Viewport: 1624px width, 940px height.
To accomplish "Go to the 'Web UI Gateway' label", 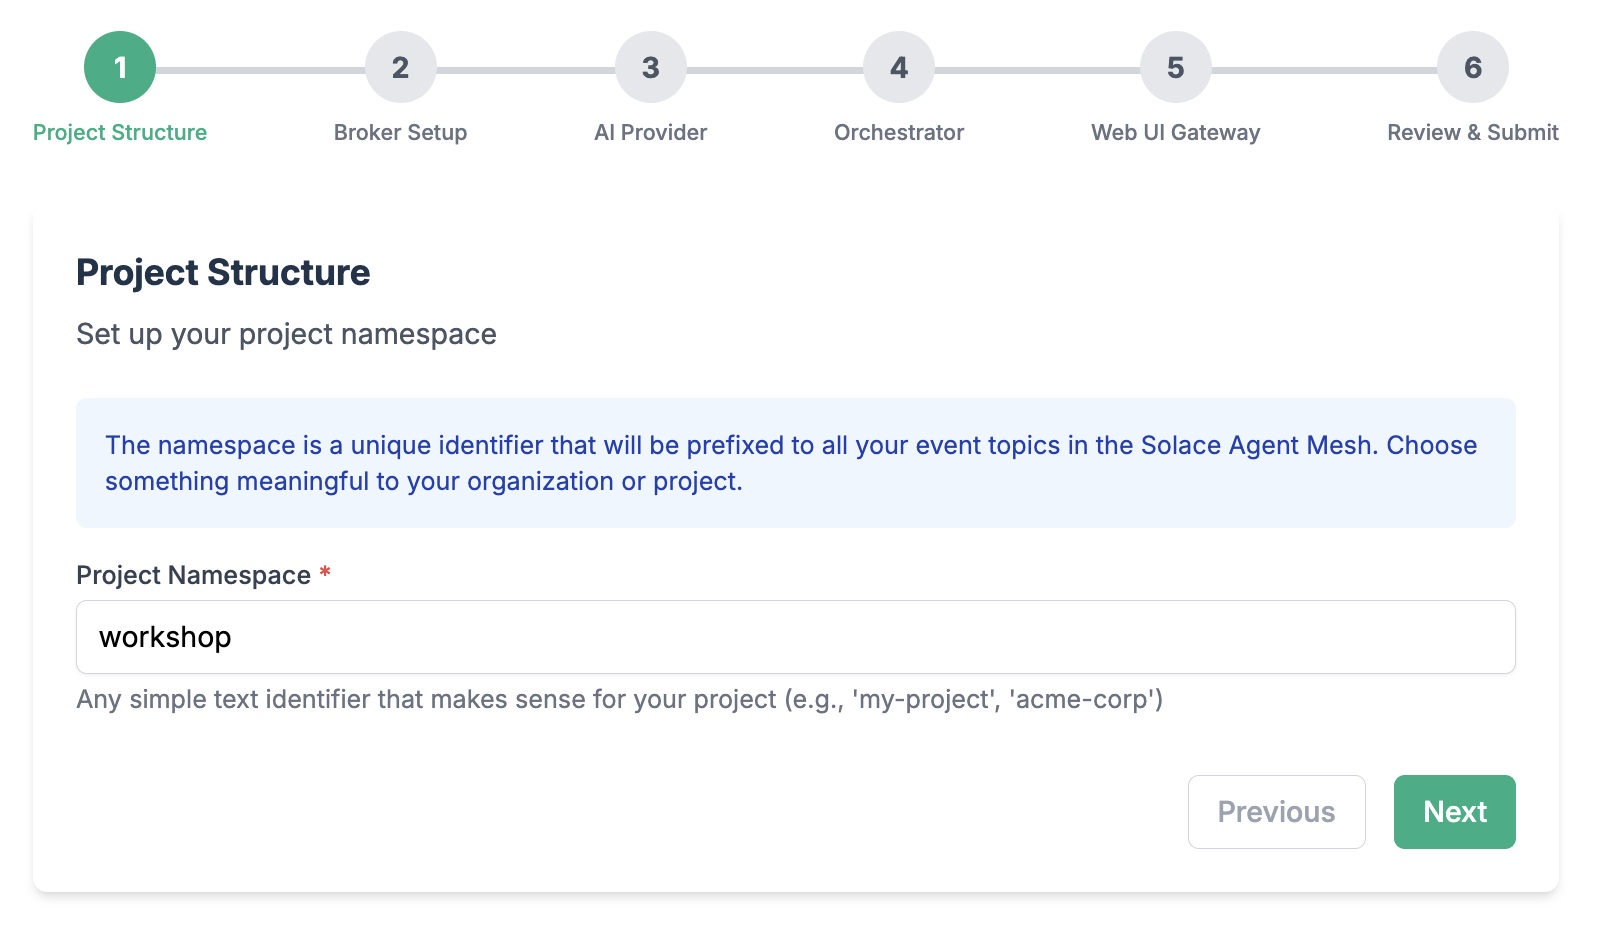I will click(x=1175, y=132).
